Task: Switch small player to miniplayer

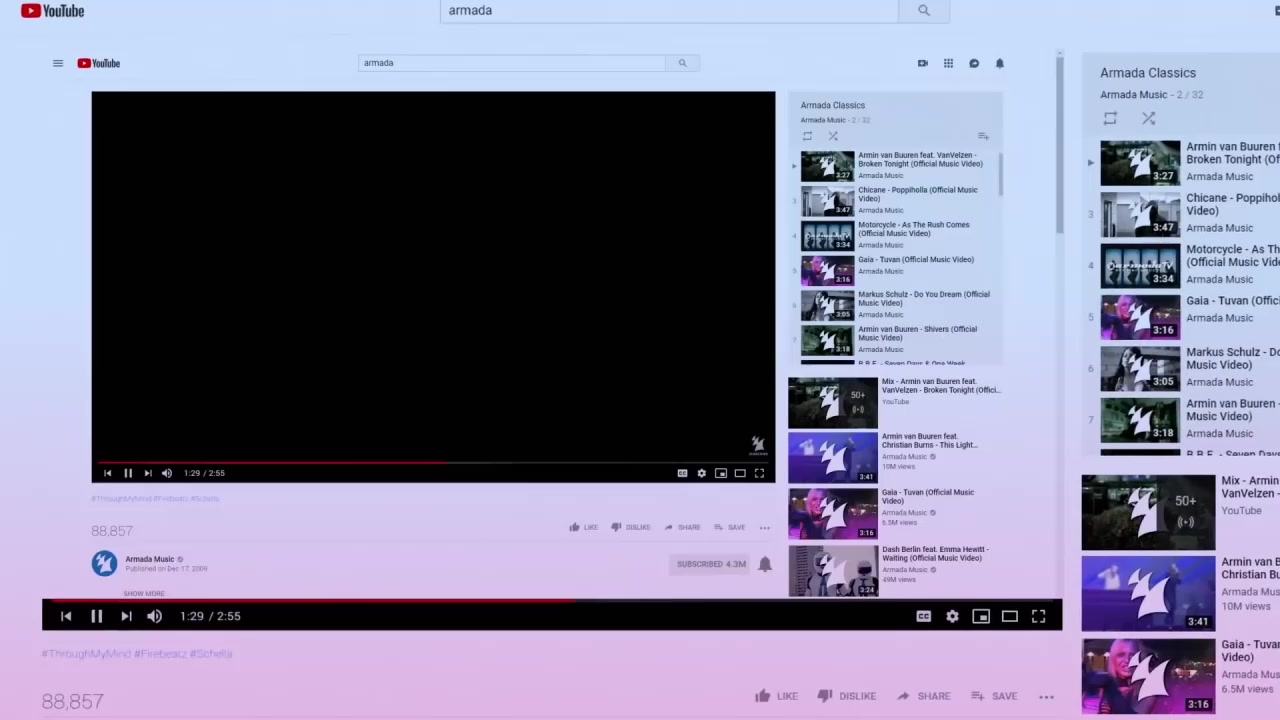Action: (720, 473)
